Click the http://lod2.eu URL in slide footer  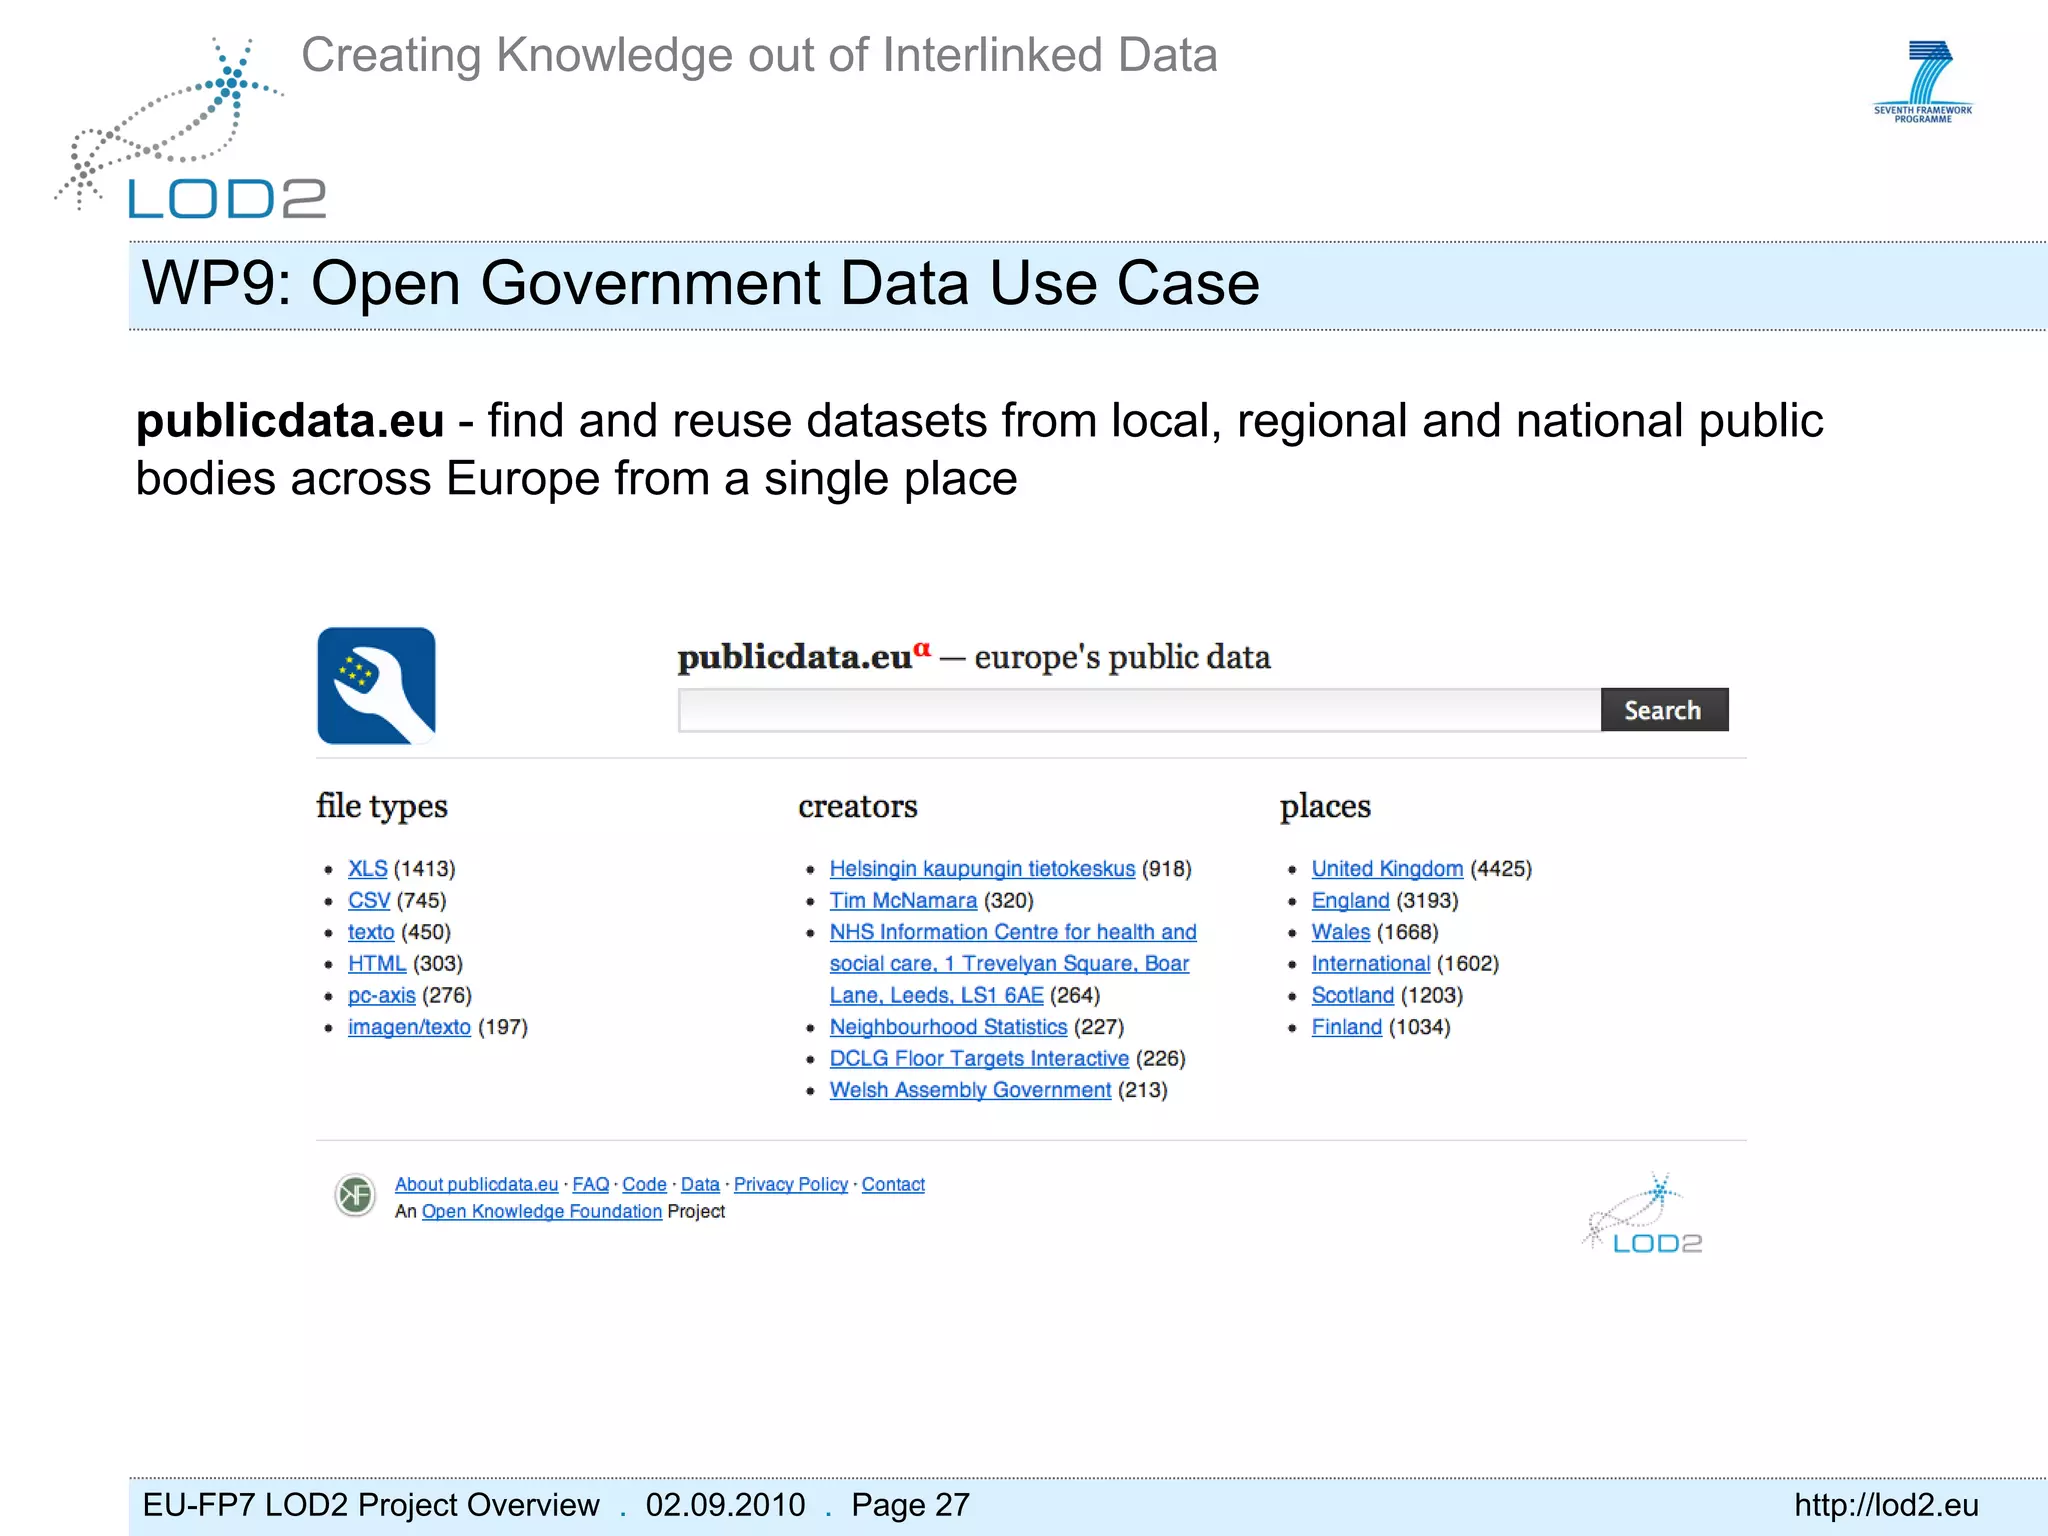[1886, 1505]
